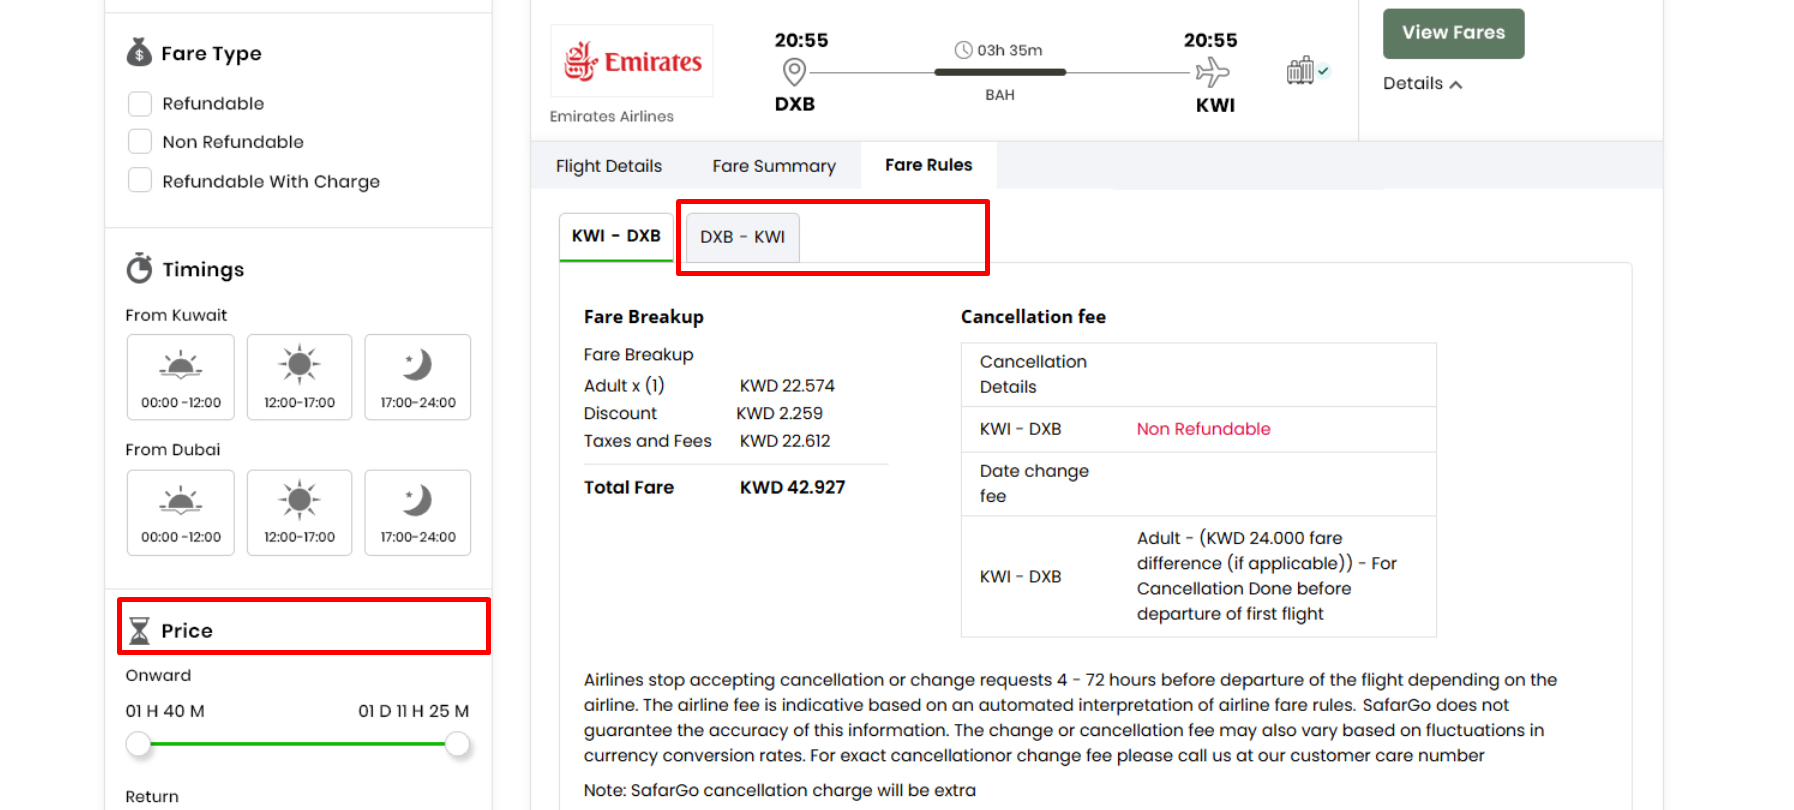The width and height of the screenshot is (1794, 810).
Task: Select morning 00:00-12:00 departure from Dubai
Action: (180, 512)
